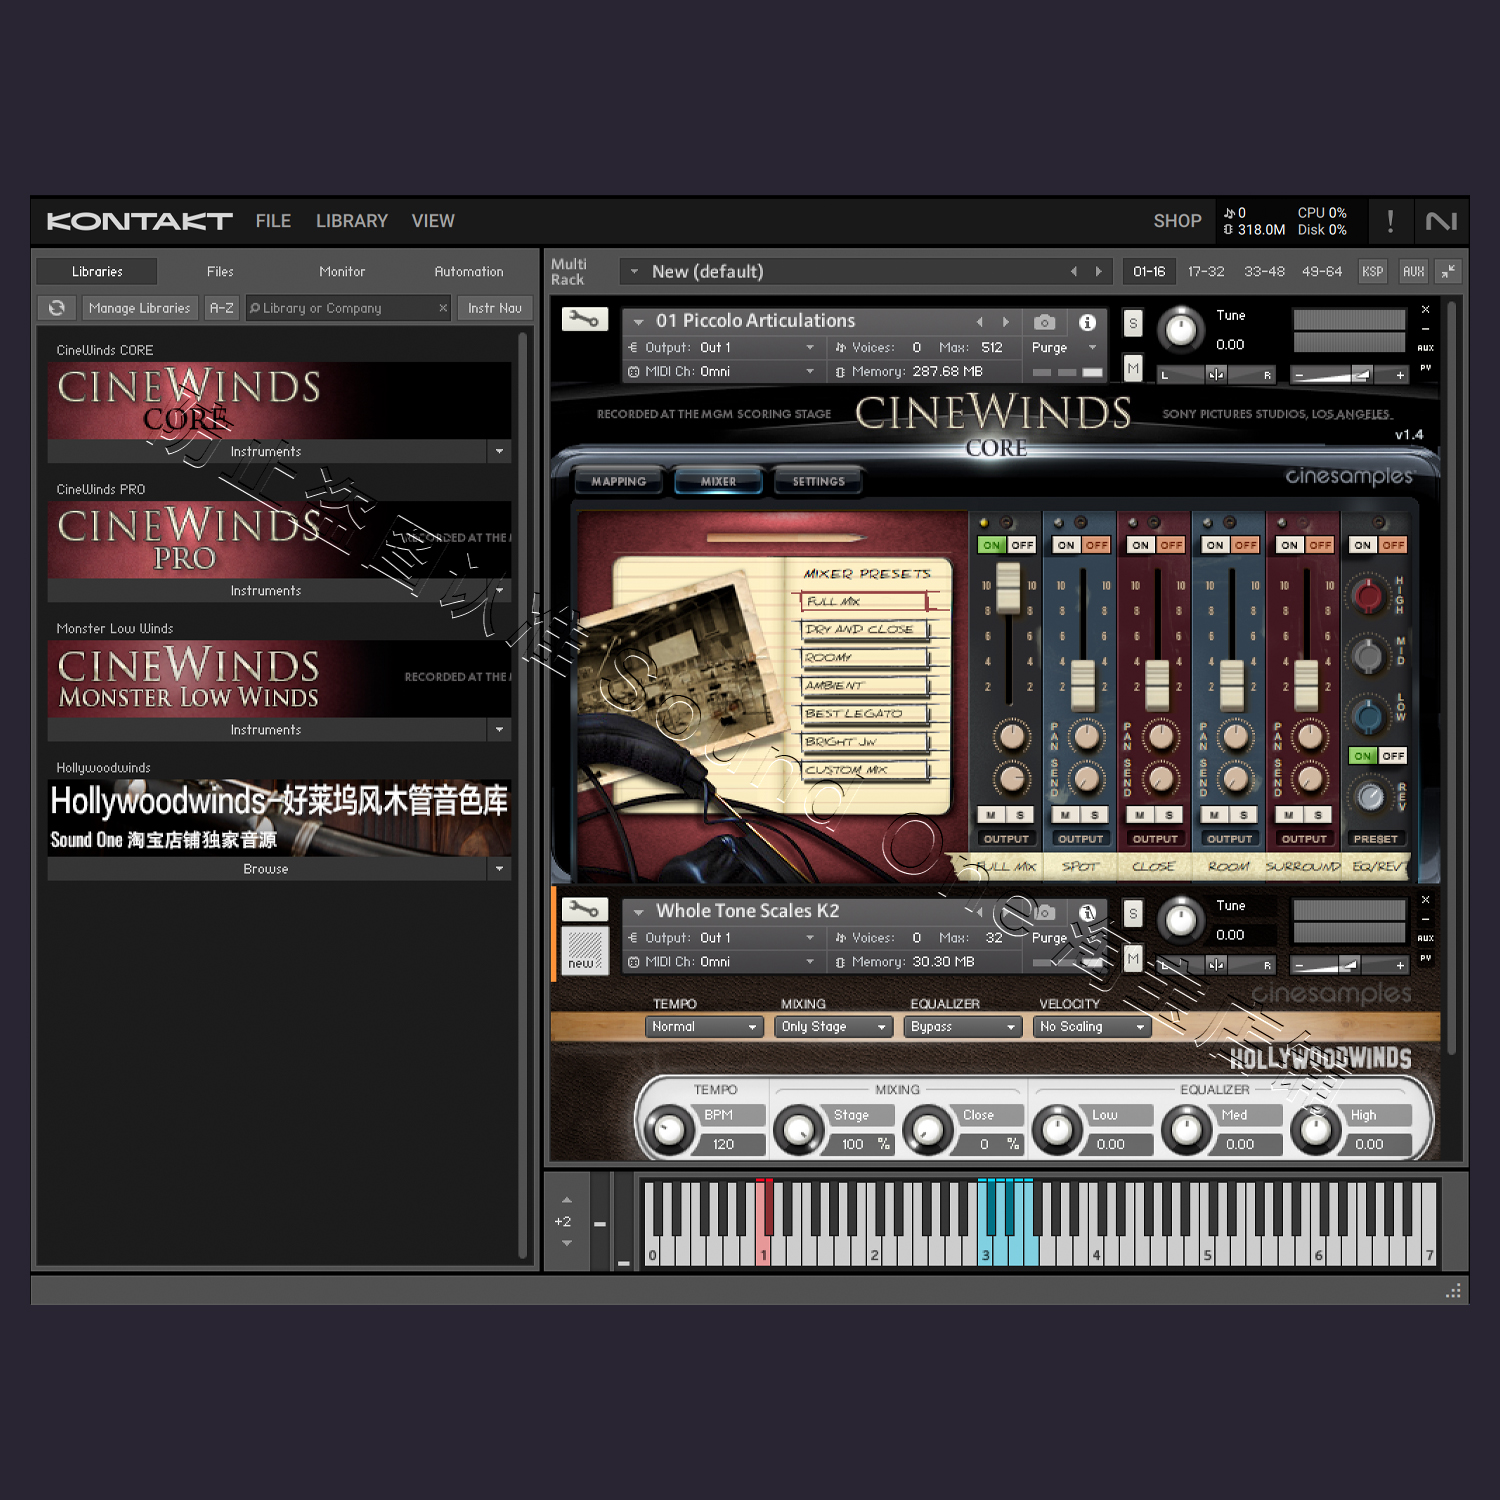The height and width of the screenshot is (1500, 1500).
Task: Open the Tempo Normal dropdown
Action: [x=704, y=1027]
